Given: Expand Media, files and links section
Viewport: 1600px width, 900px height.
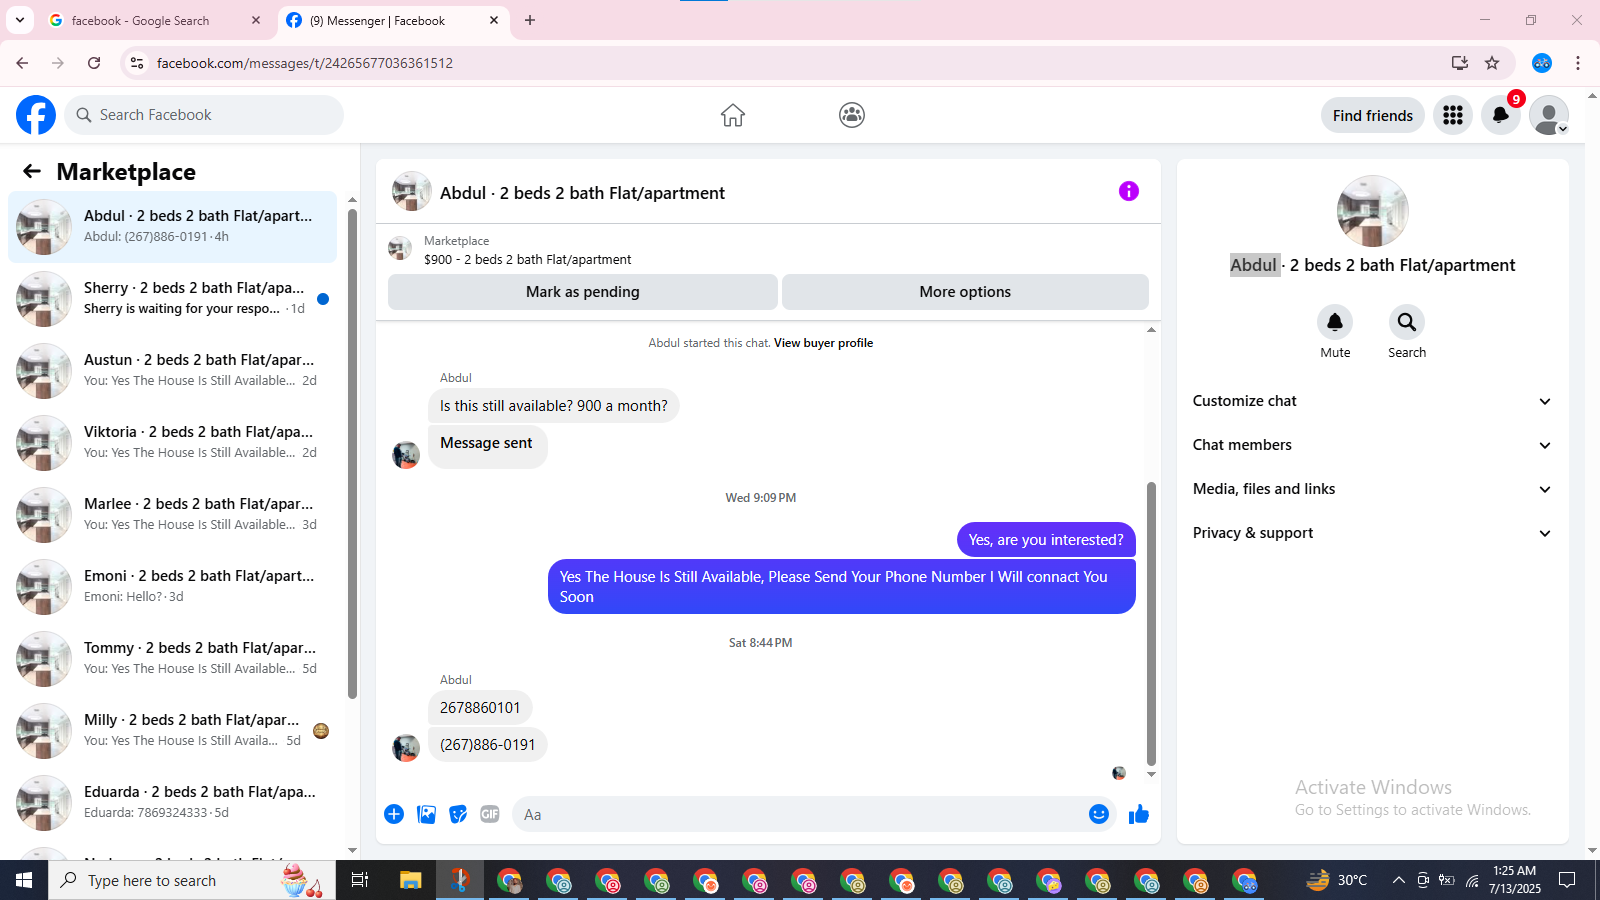Looking at the screenshot, I should (1372, 489).
